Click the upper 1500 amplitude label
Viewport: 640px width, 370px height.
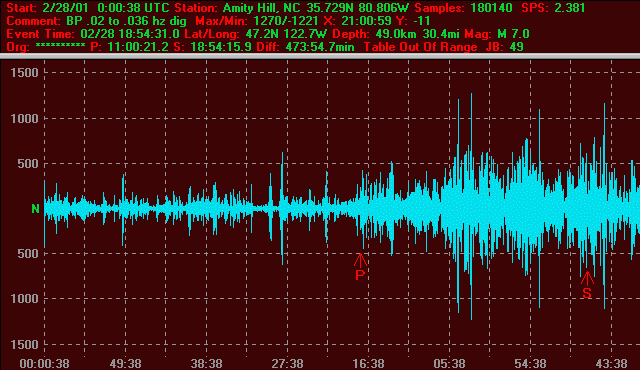[x=24, y=73]
